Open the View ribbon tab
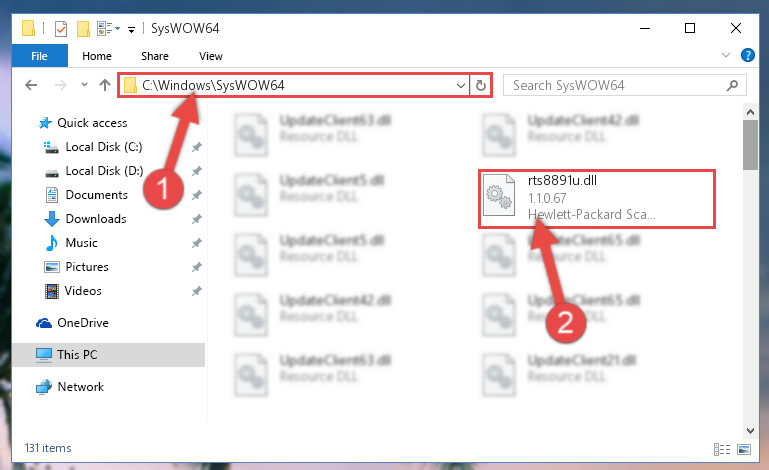The height and width of the screenshot is (470, 769). pos(211,56)
